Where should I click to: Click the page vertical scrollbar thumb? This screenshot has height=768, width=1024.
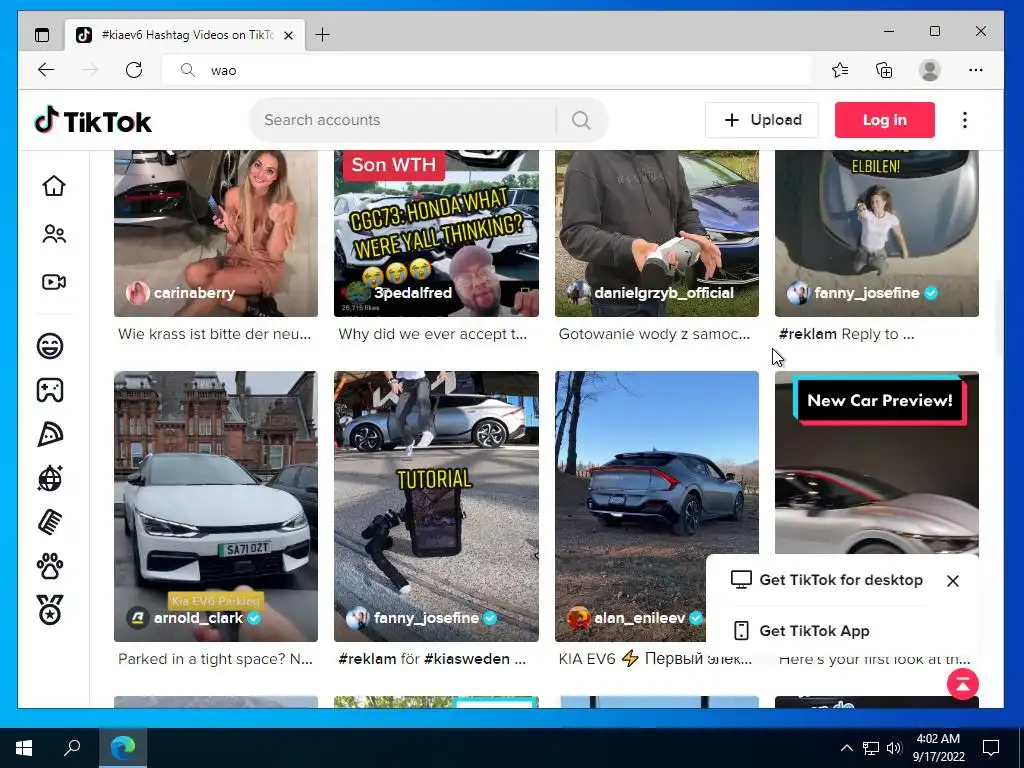(x=999, y=317)
